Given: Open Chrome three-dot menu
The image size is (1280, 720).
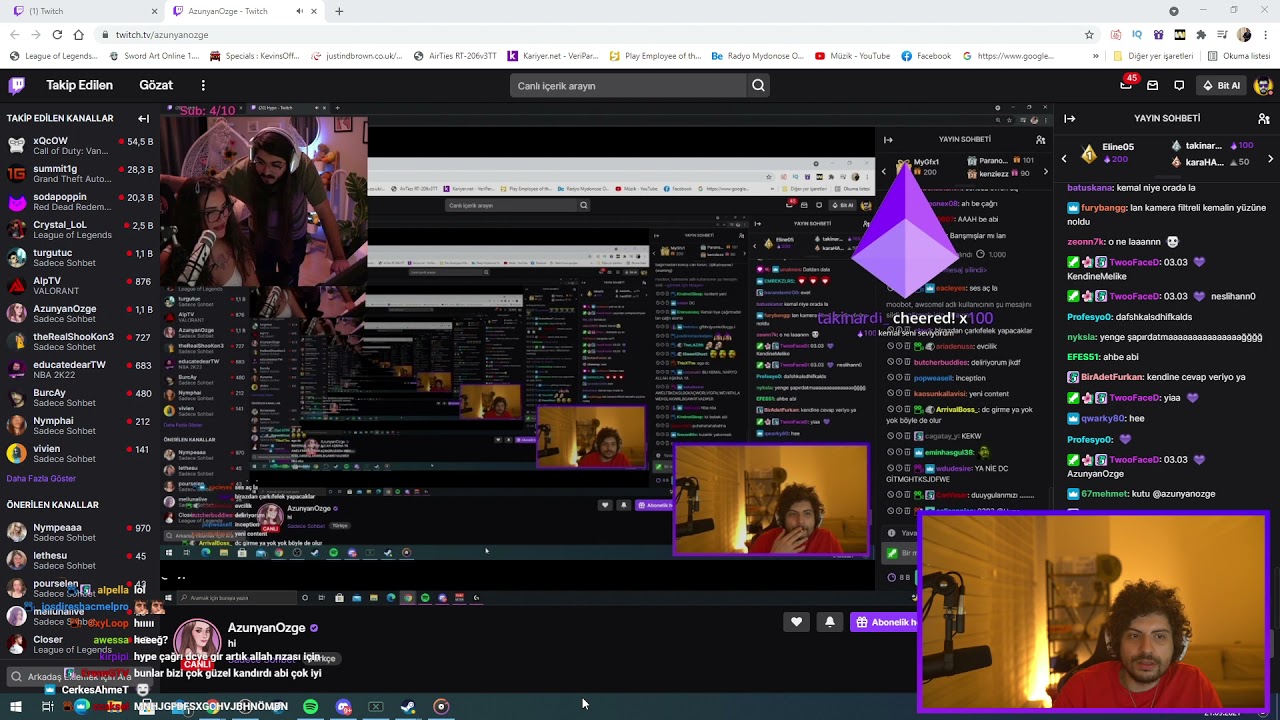Looking at the screenshot, I should click(x=1266, y=34).
